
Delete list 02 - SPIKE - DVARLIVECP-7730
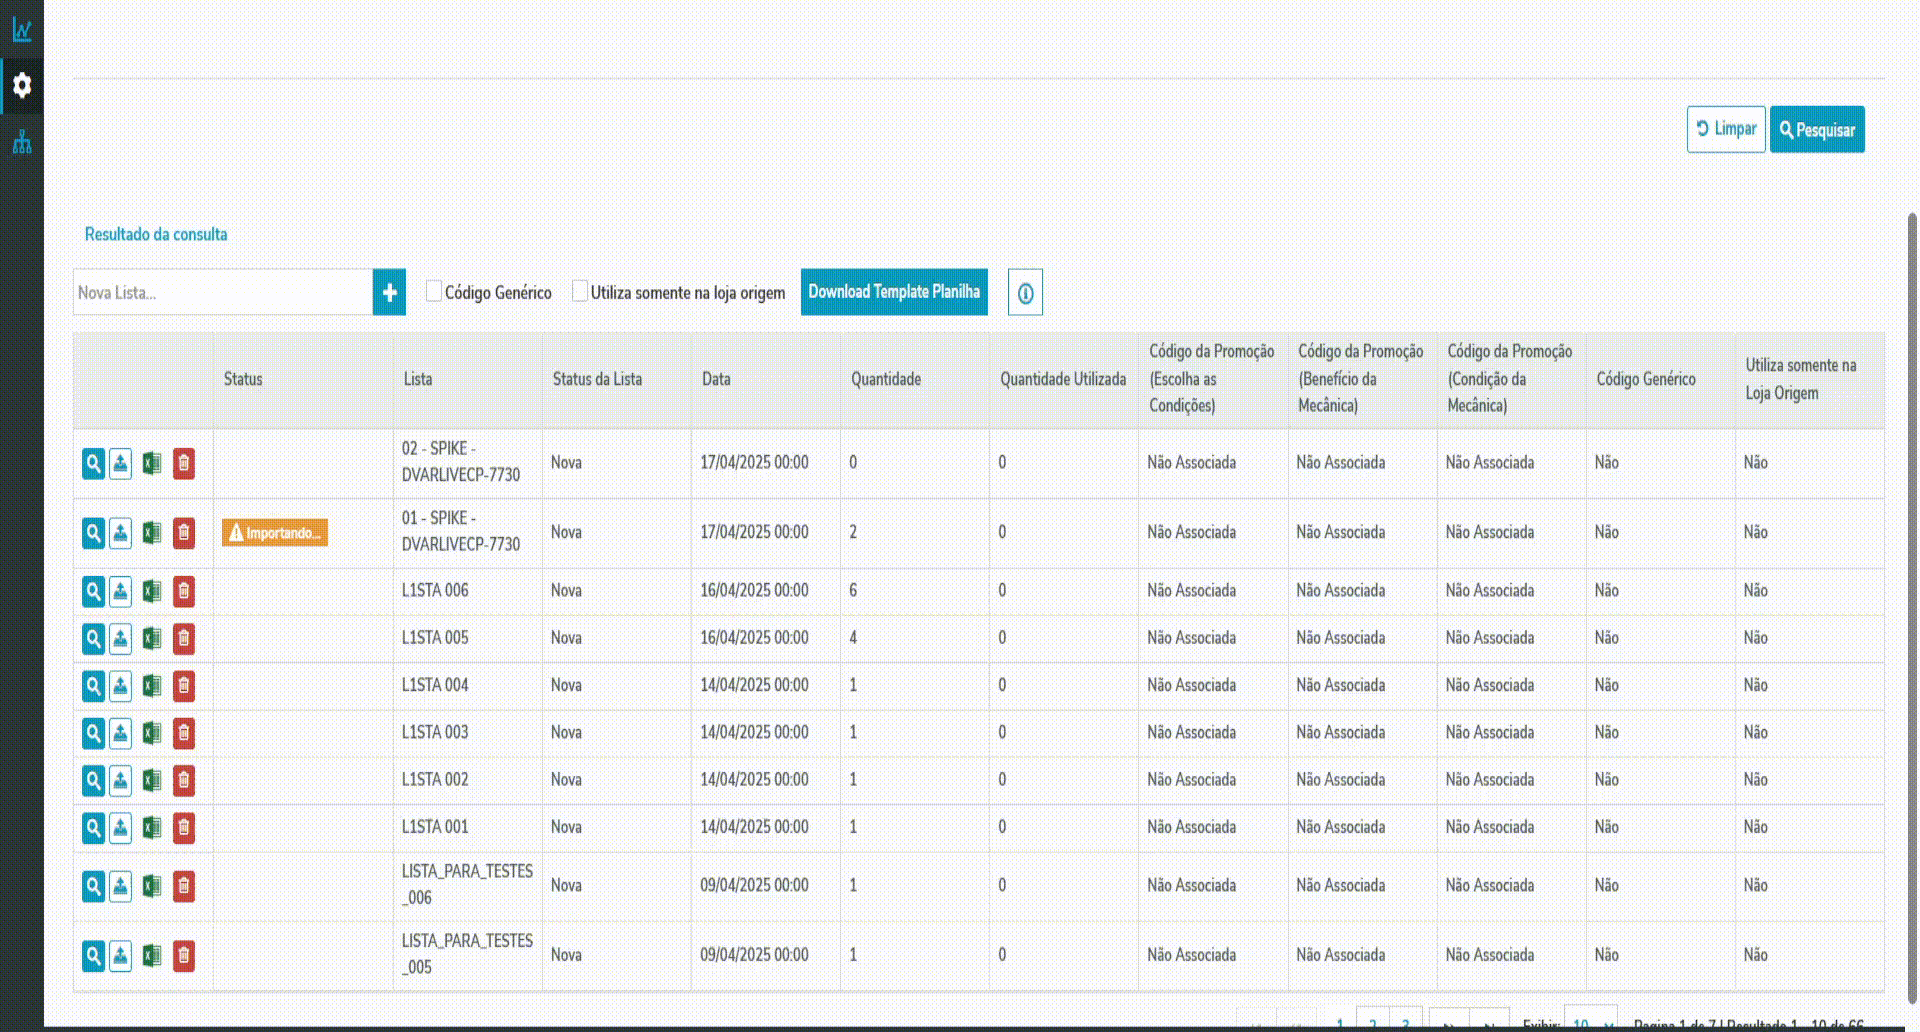click(x=184, y=464)
